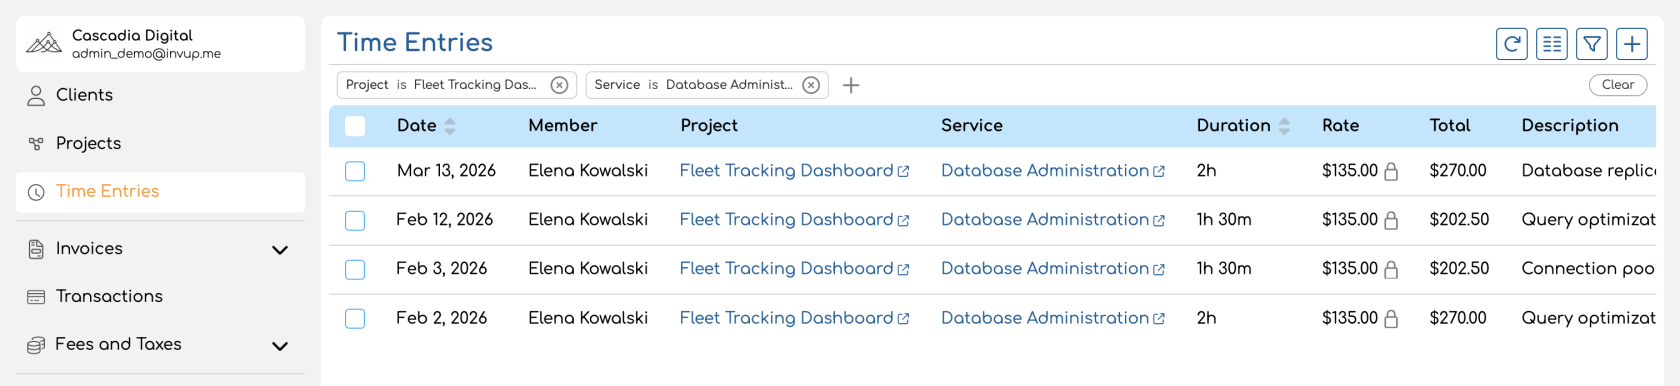The width and height of the screenshot is (1680, 386).
Task: Click the Project filter chip text
Action: (441, 85)
